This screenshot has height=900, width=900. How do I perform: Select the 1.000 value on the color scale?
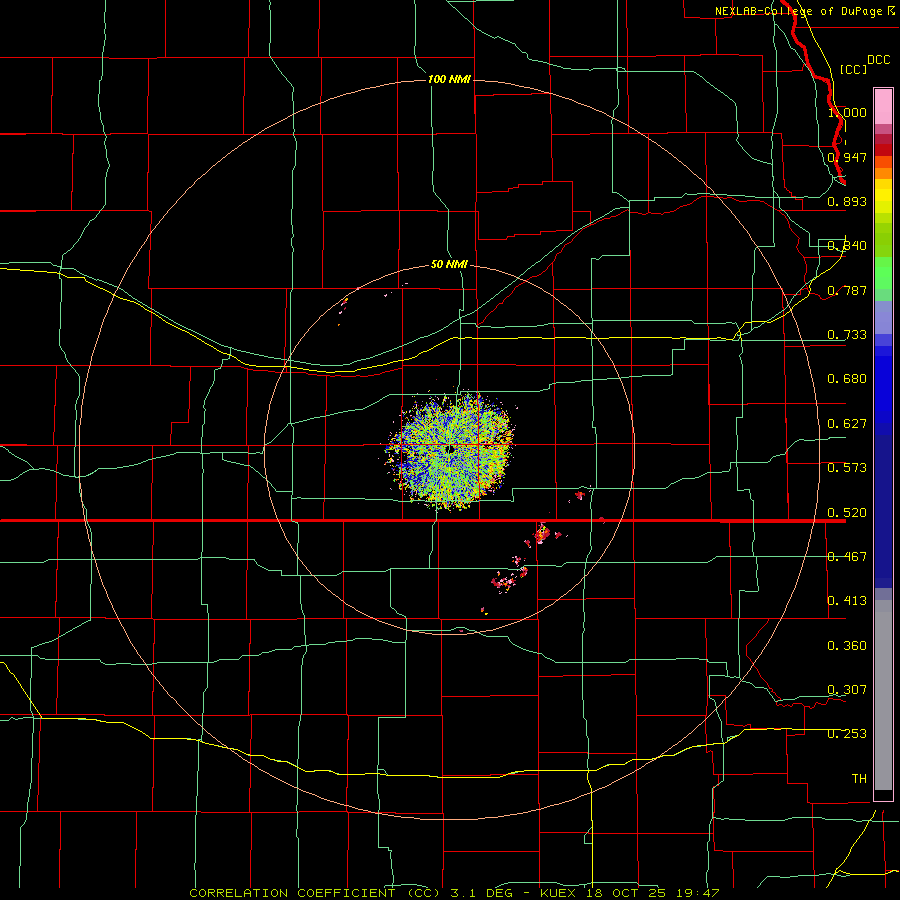pyautogui.click(x=847, y=112)
